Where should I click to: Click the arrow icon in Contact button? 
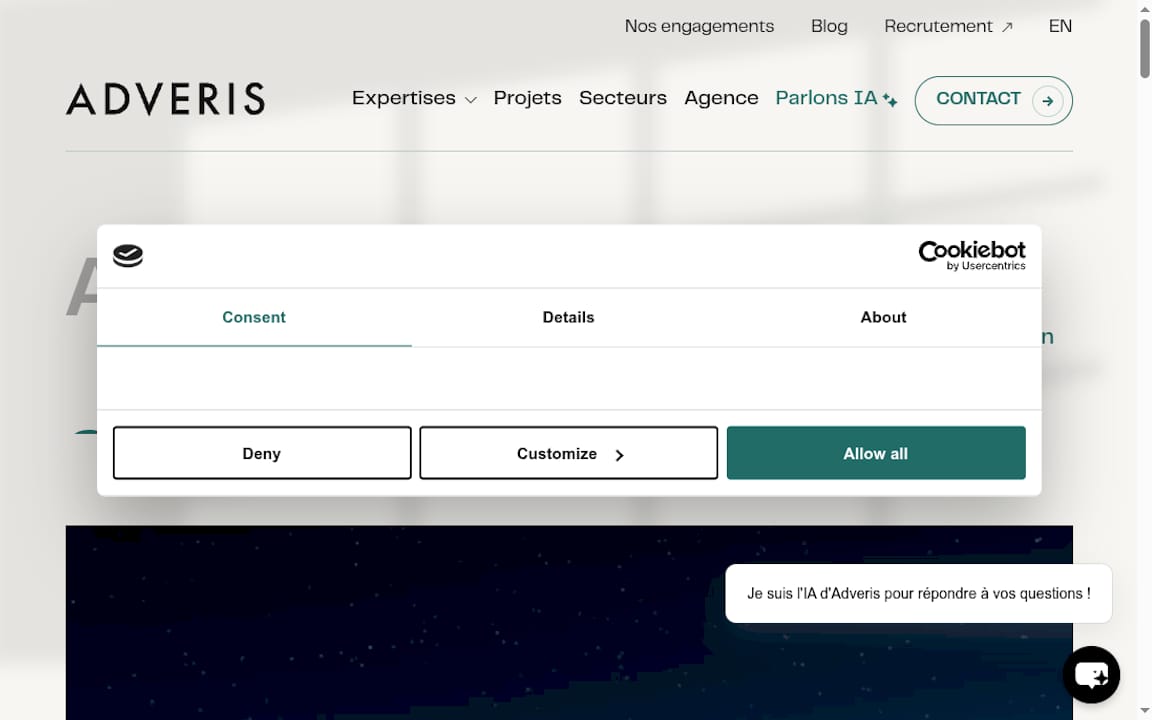coord(1047,101)
